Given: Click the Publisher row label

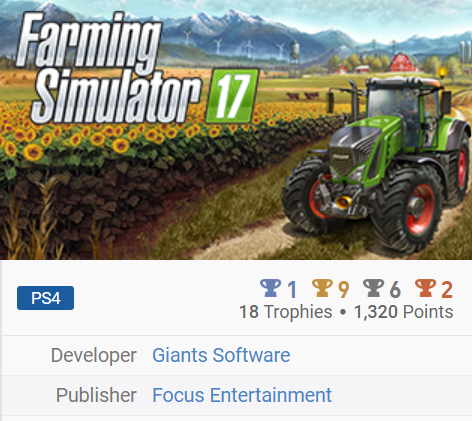Looking at the screenshot, I should 96,395.
